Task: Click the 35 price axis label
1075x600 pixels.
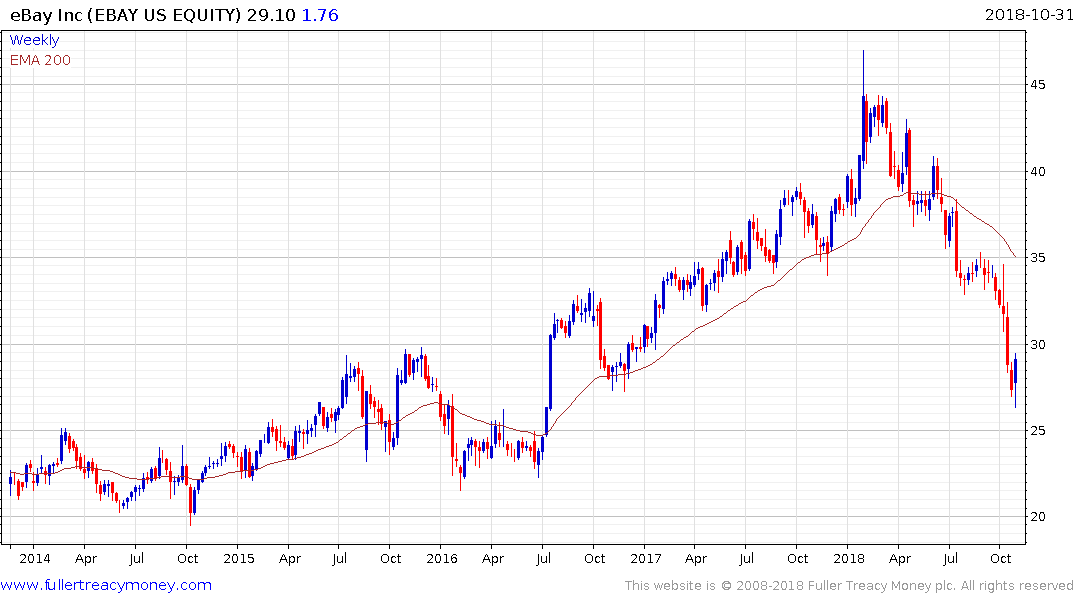Action: (x=1037, y=258)
